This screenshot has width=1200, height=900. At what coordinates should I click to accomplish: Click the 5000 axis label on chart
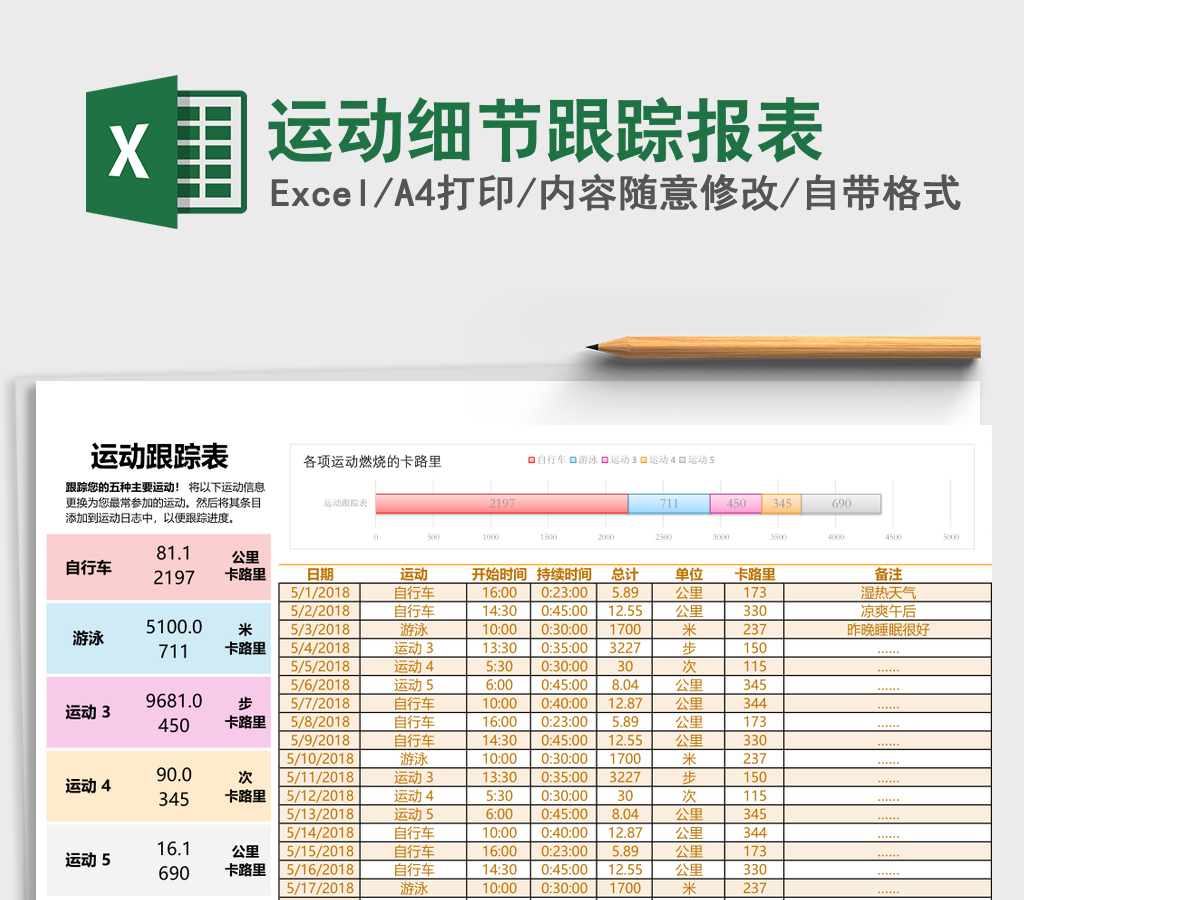coord(951,537)
